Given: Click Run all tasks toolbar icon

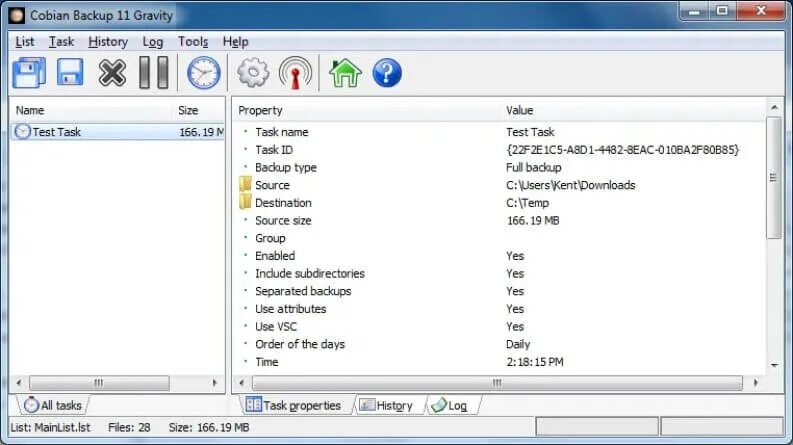Looking at the screenshot, I should [x=29, y=73].
